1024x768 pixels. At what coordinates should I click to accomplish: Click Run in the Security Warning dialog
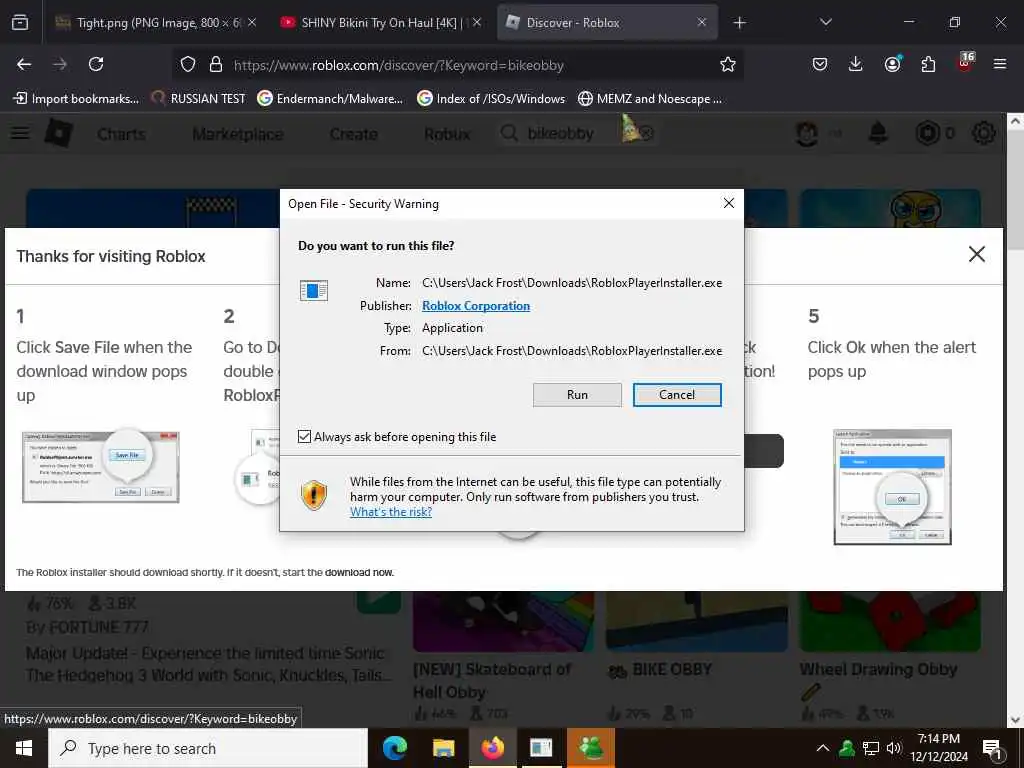[577, 394]
